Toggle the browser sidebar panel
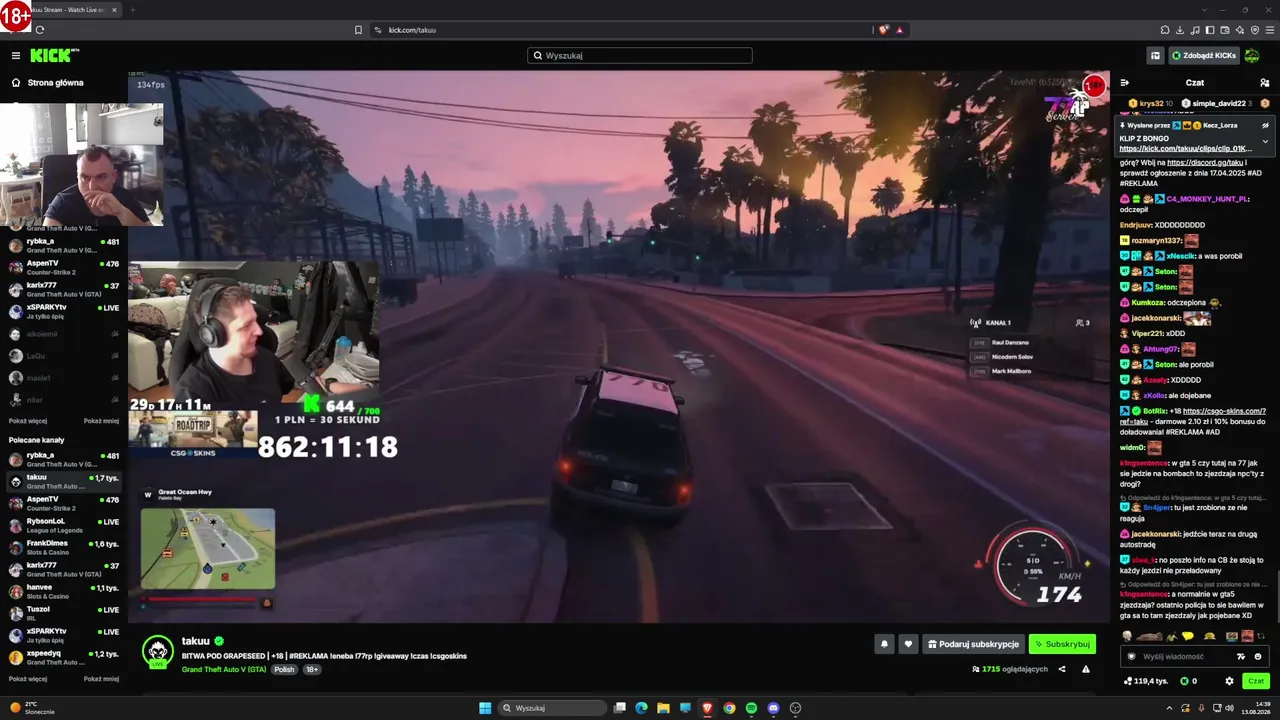Screen dimensions: 1280x720 (x=1210, y=30)
